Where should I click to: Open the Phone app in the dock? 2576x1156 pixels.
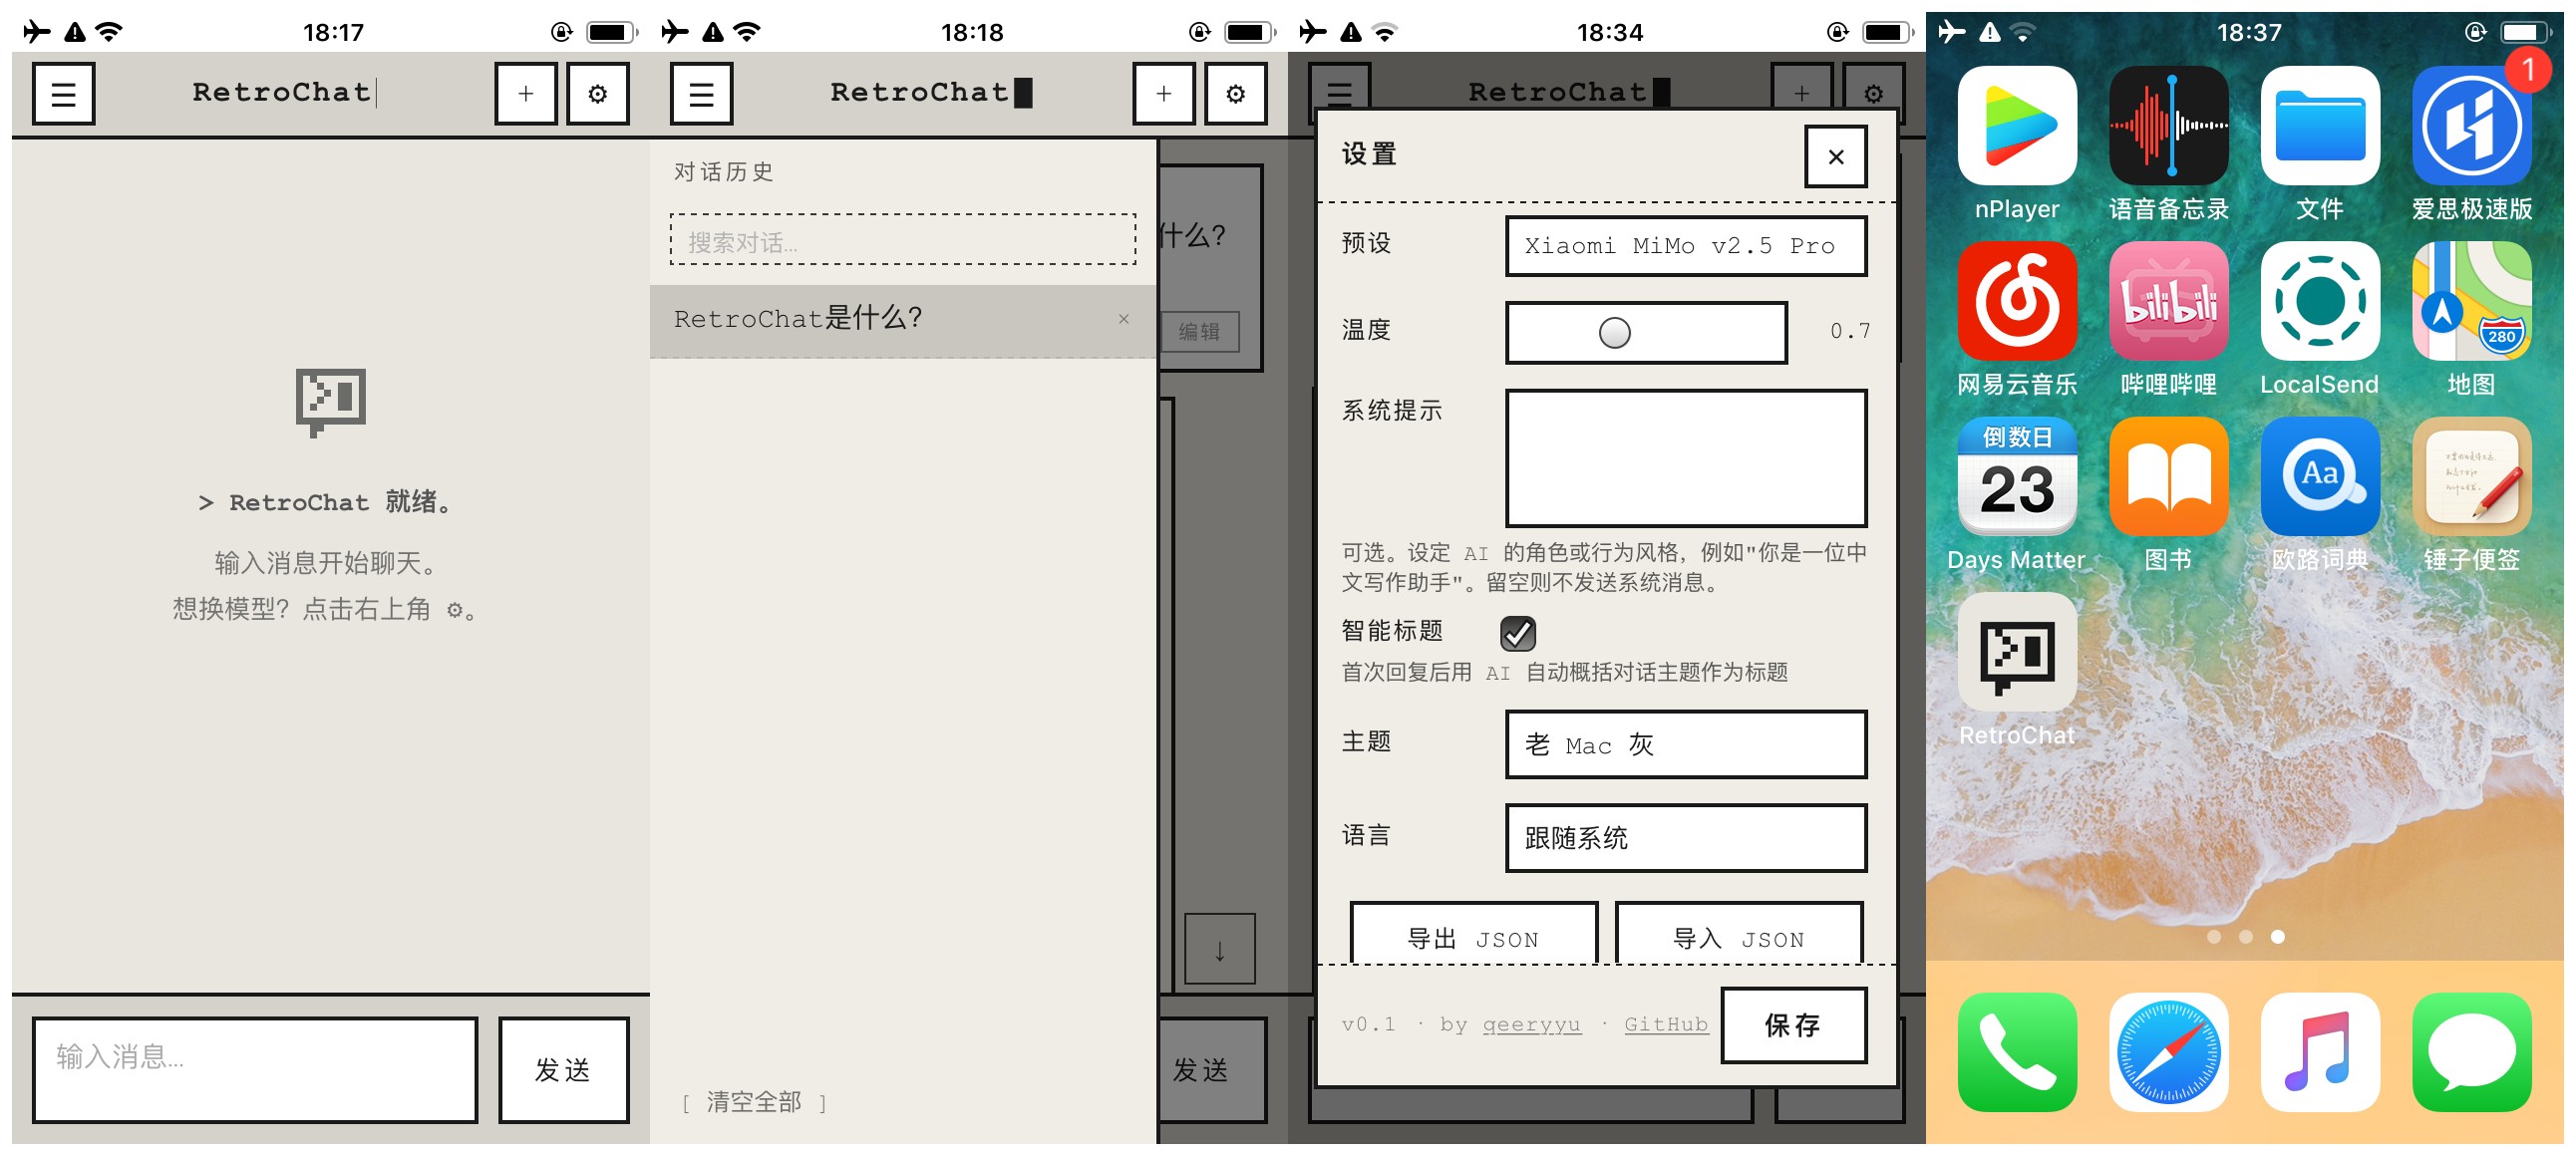(2017, 1052)
